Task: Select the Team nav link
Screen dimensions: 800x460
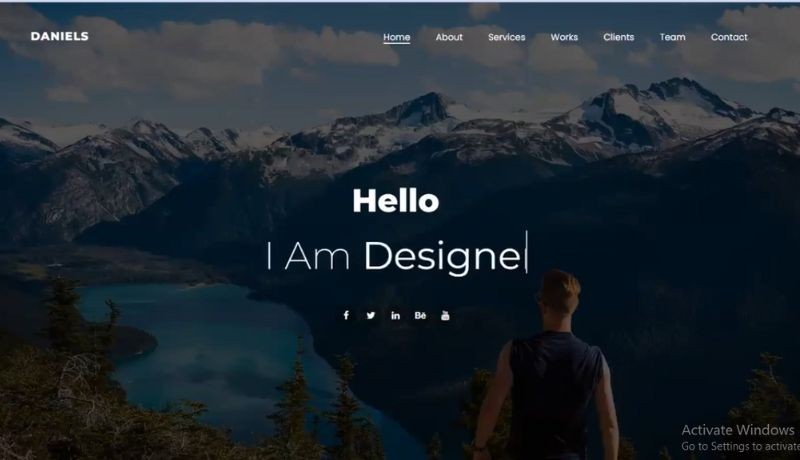Action: (672, 37)
